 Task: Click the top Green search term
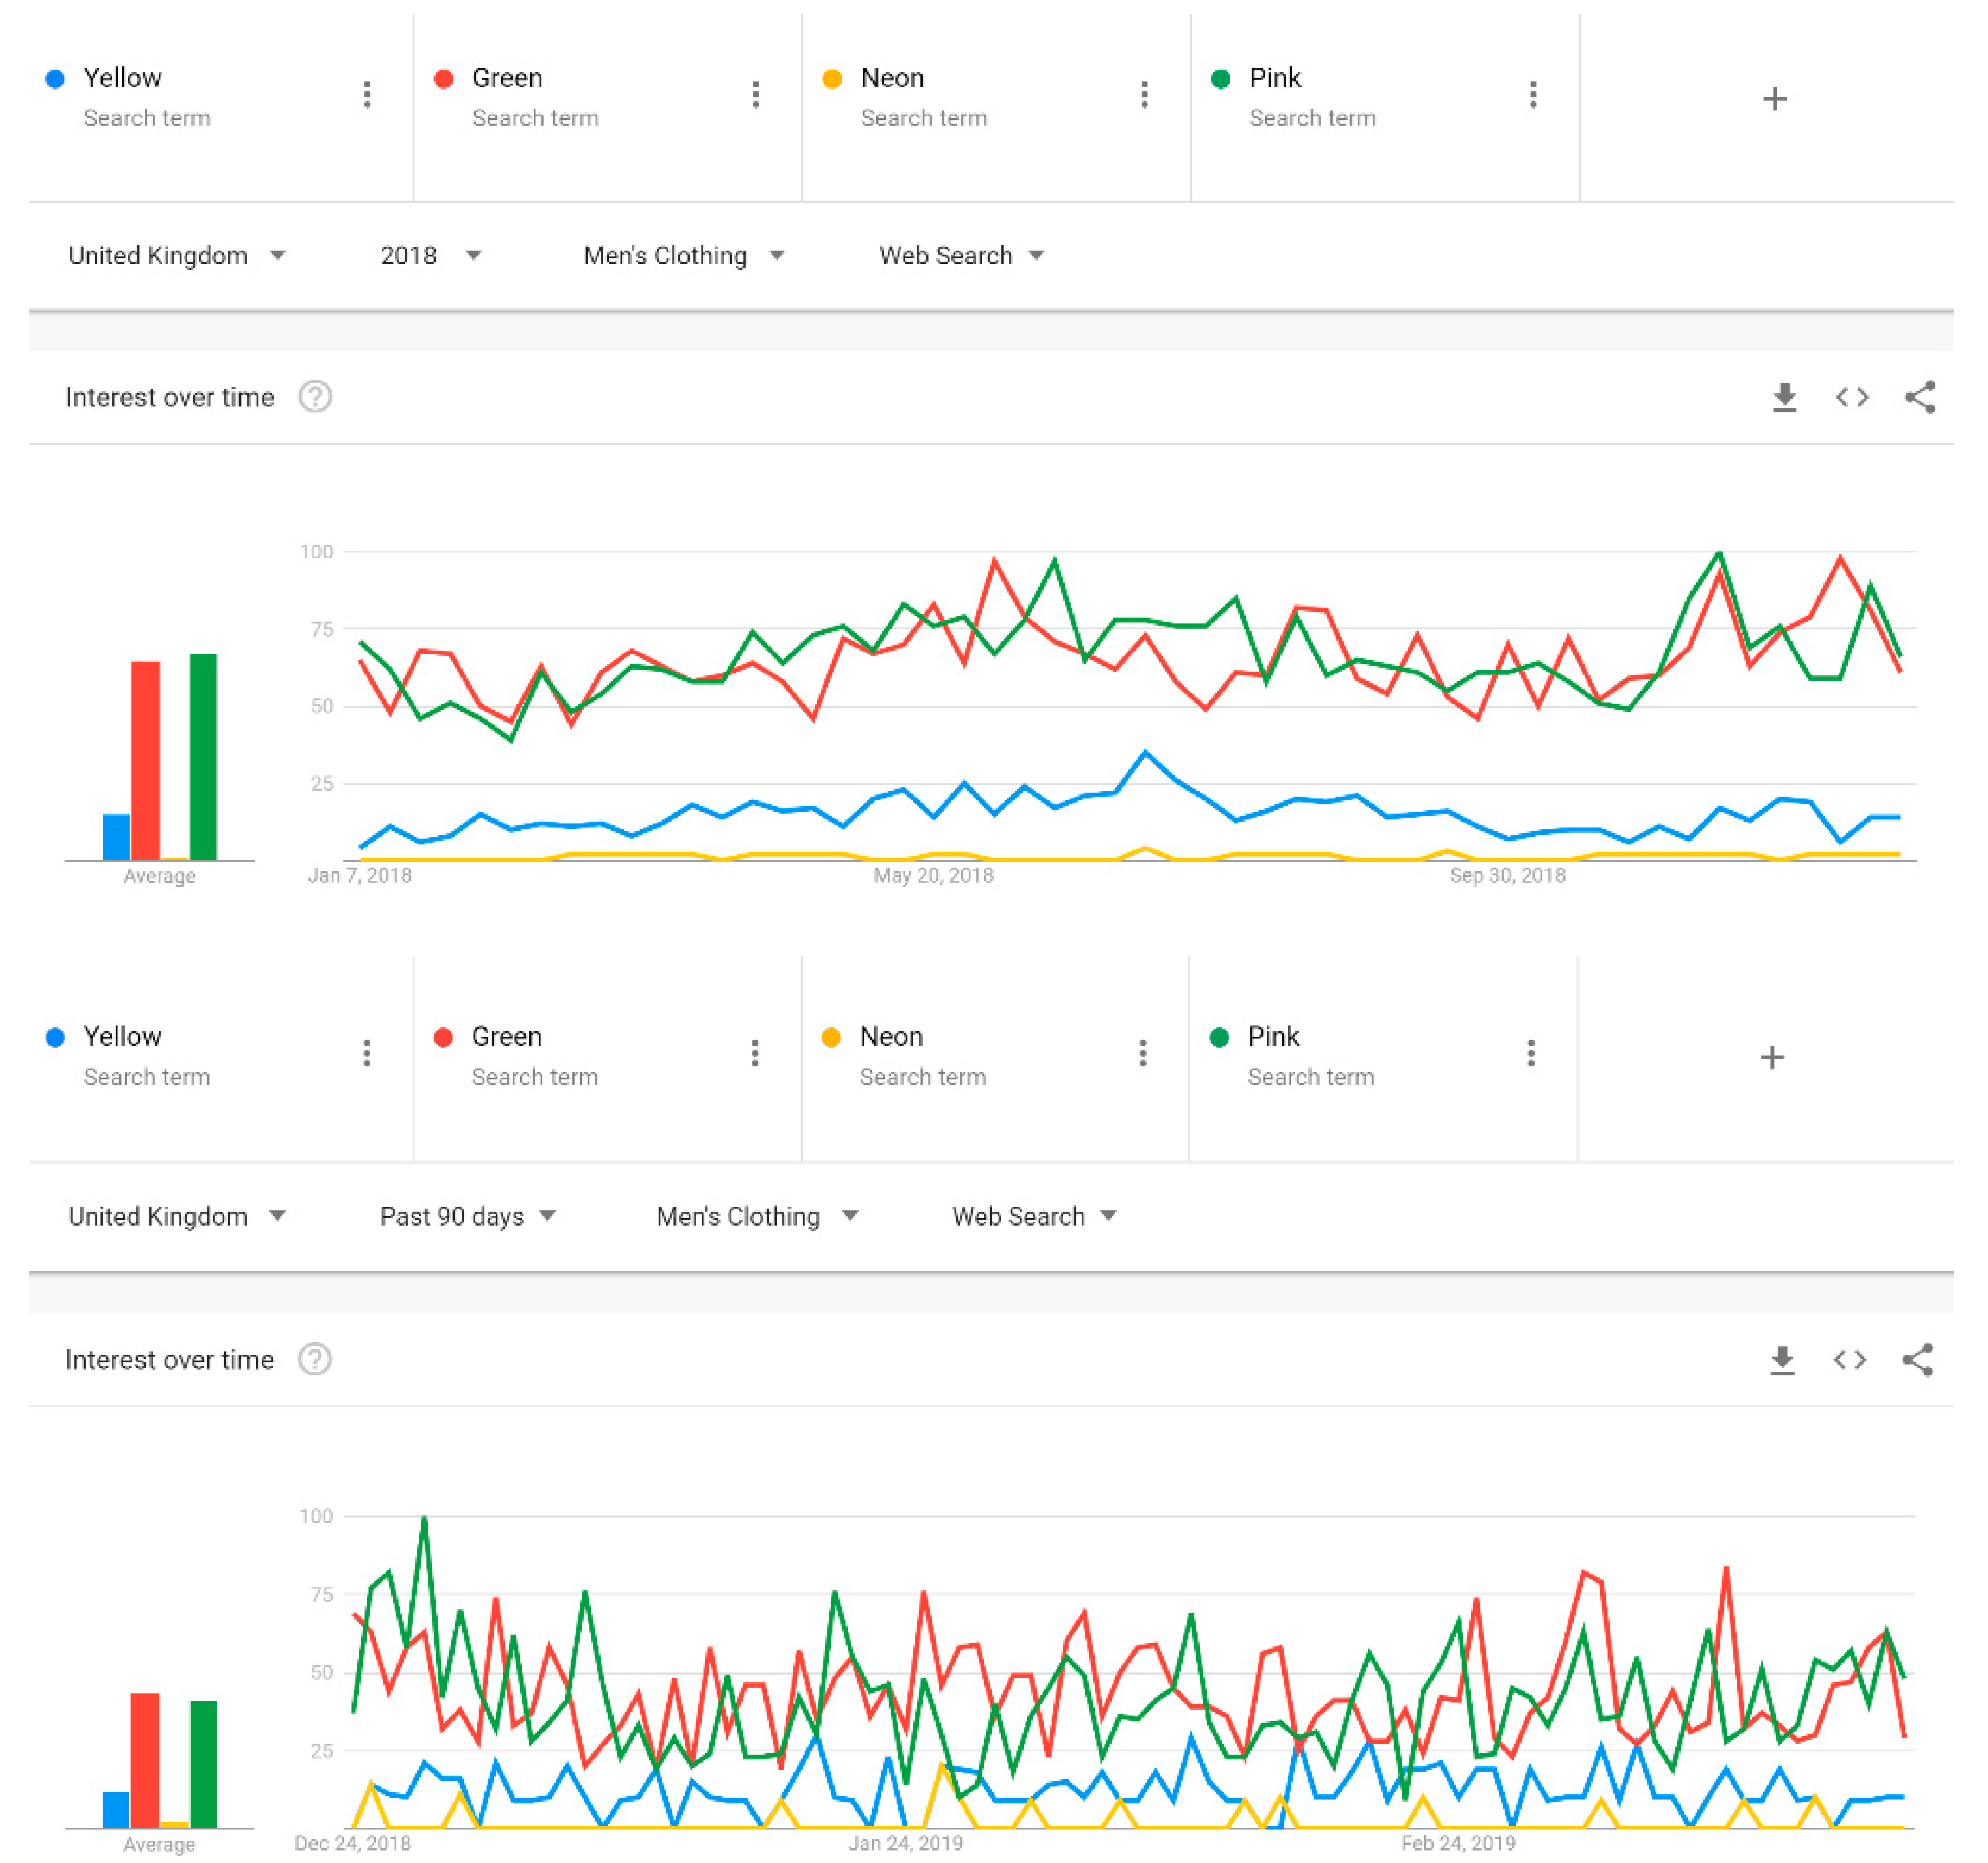point(507,78)
